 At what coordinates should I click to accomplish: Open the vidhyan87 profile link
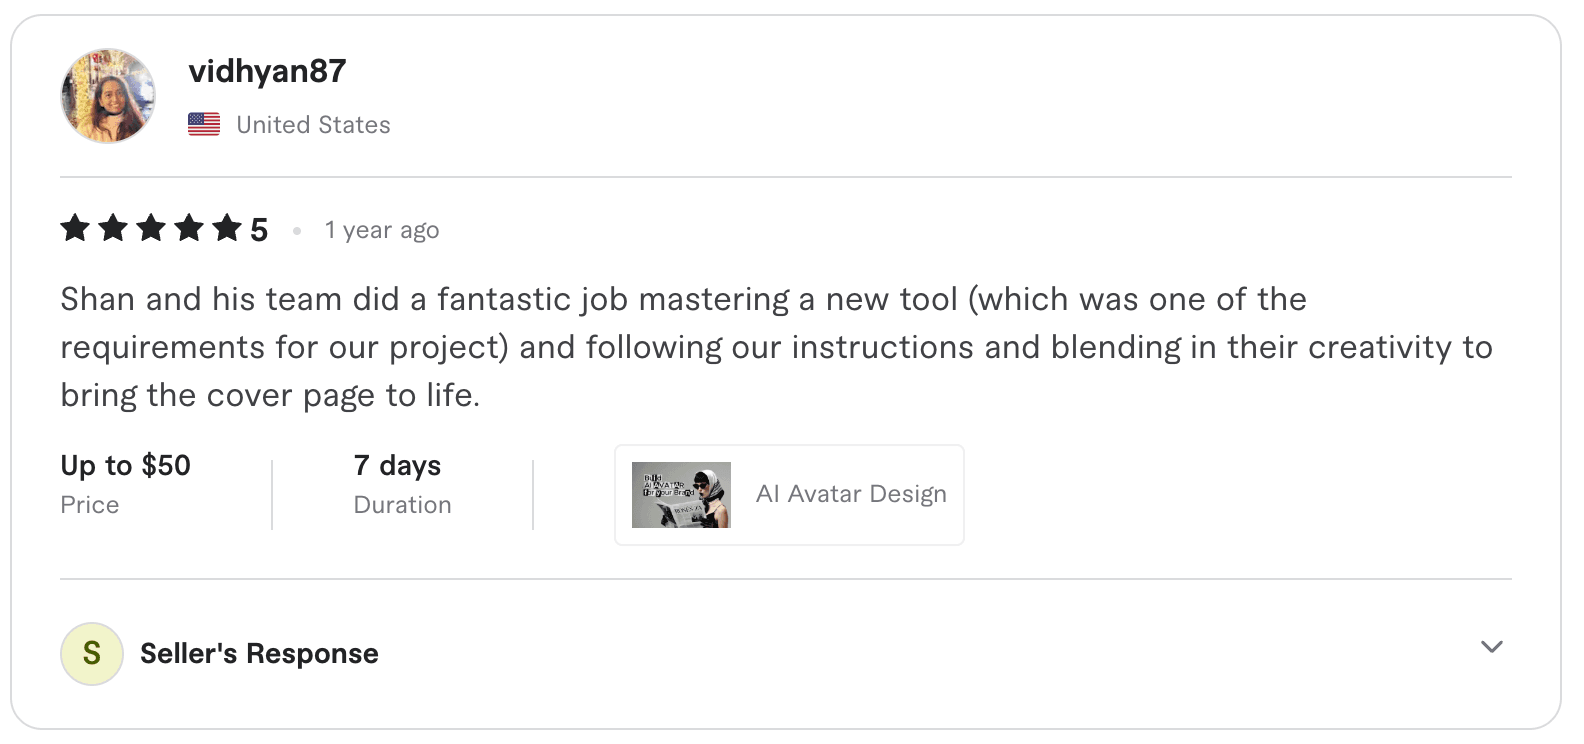coord(268,71)
